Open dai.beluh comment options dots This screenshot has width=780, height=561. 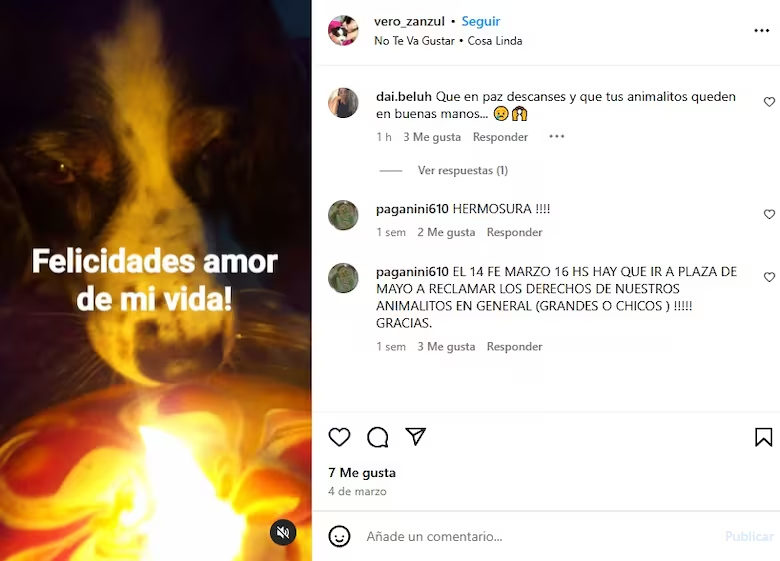pyautogui.click(x=557, y=136)
